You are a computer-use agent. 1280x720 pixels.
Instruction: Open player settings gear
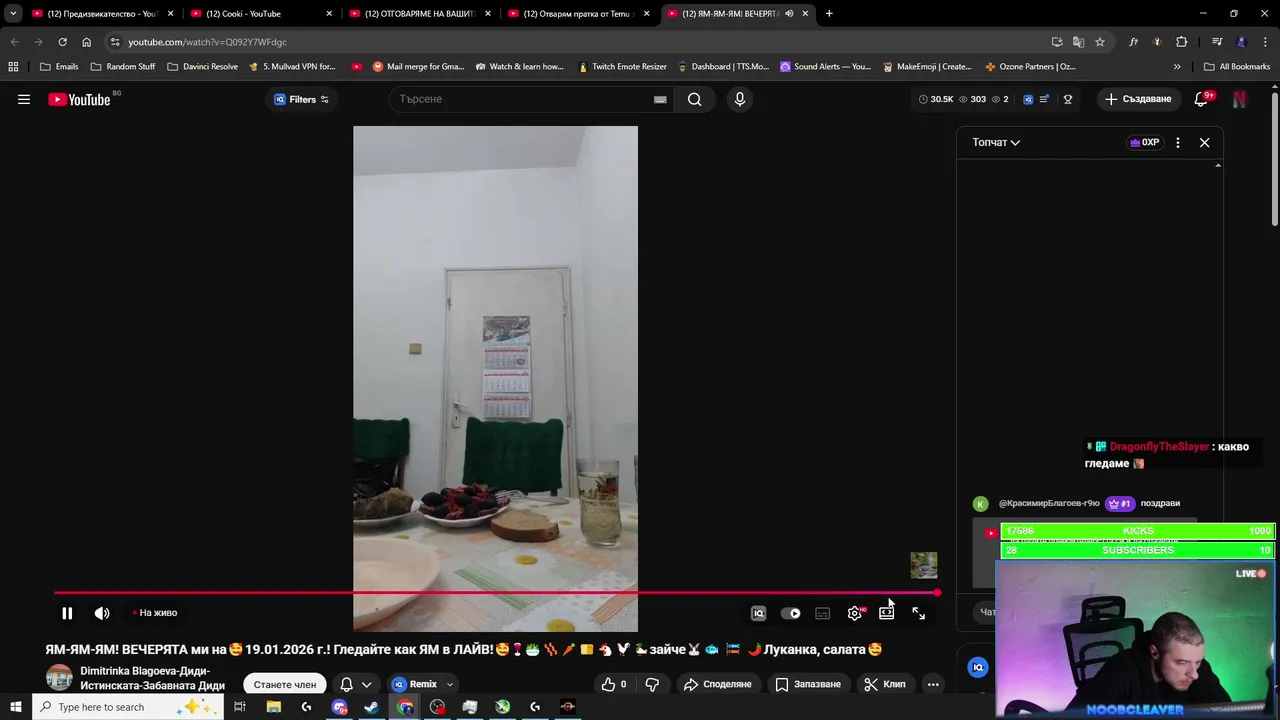(854, 613)
